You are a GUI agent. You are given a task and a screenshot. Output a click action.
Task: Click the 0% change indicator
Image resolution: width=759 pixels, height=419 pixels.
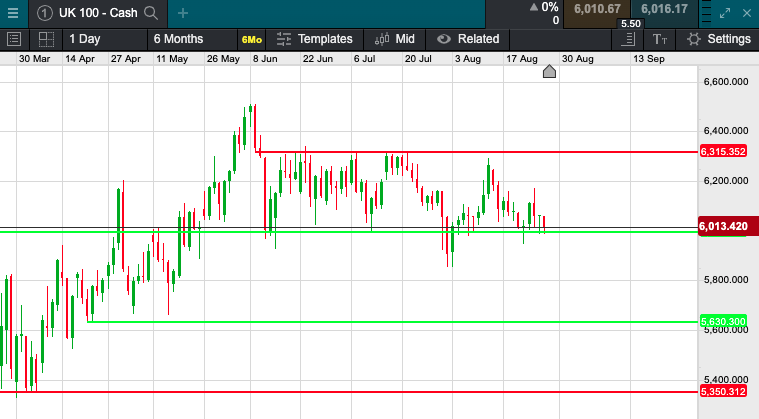pos(545,7)
